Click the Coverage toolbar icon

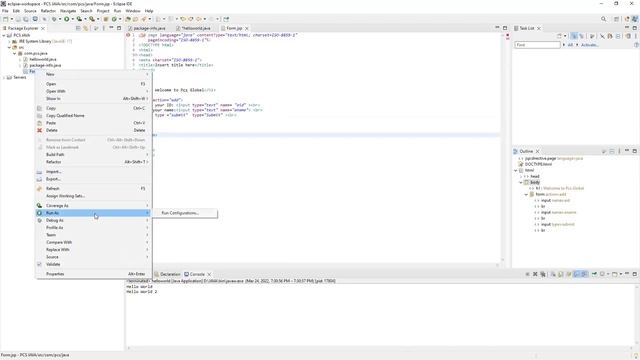(79, 19)
